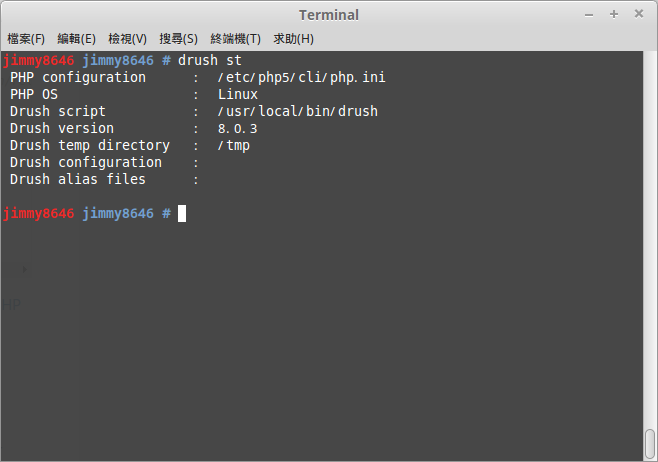Click the 'drush st' command text
This screenshot has height=462, width=658.
209,60
